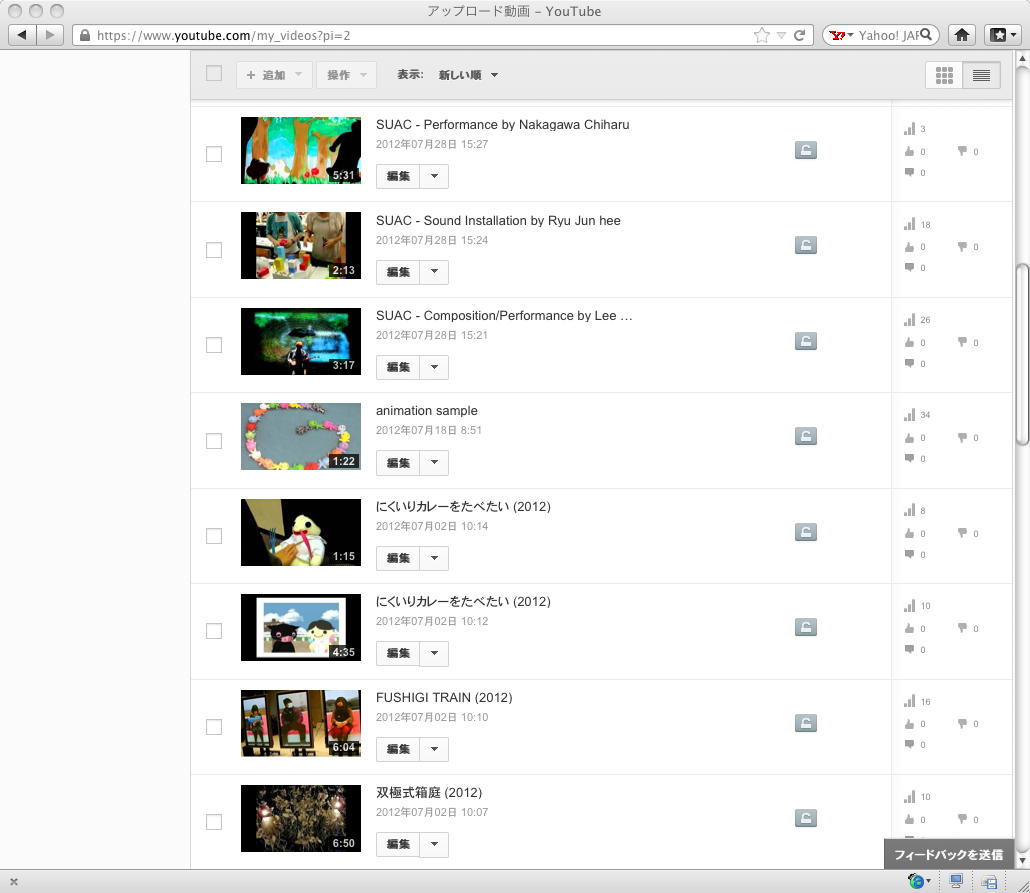This screenshot has width=1030, height=893.
Task: Expand edit options arrow for animation sample
Action: pos(434,463)
